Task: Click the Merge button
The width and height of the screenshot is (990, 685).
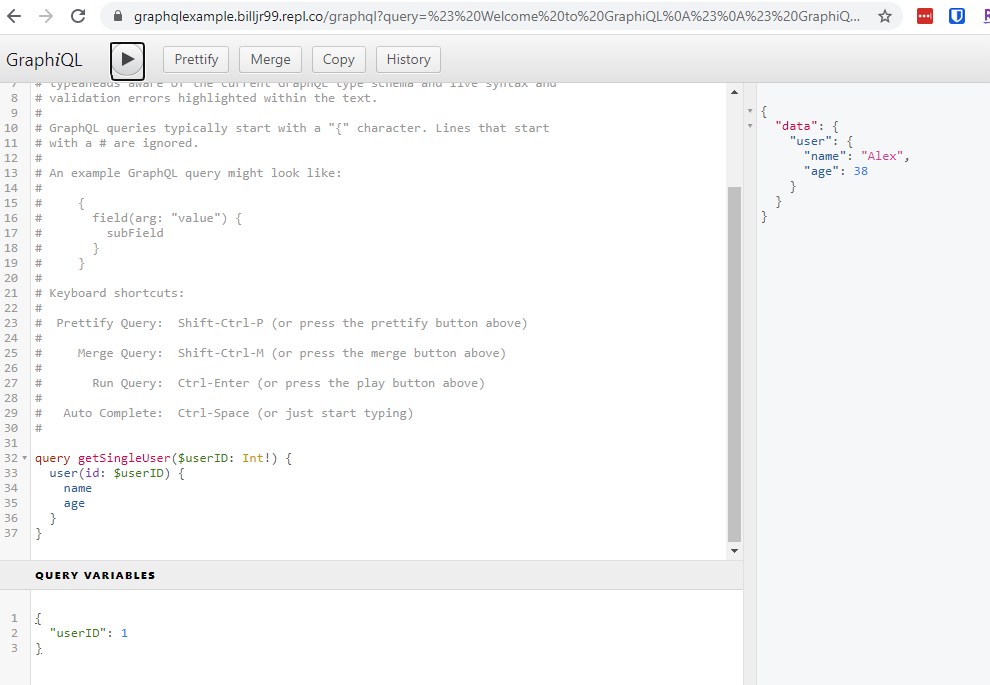Action: (x=270, y=60)
